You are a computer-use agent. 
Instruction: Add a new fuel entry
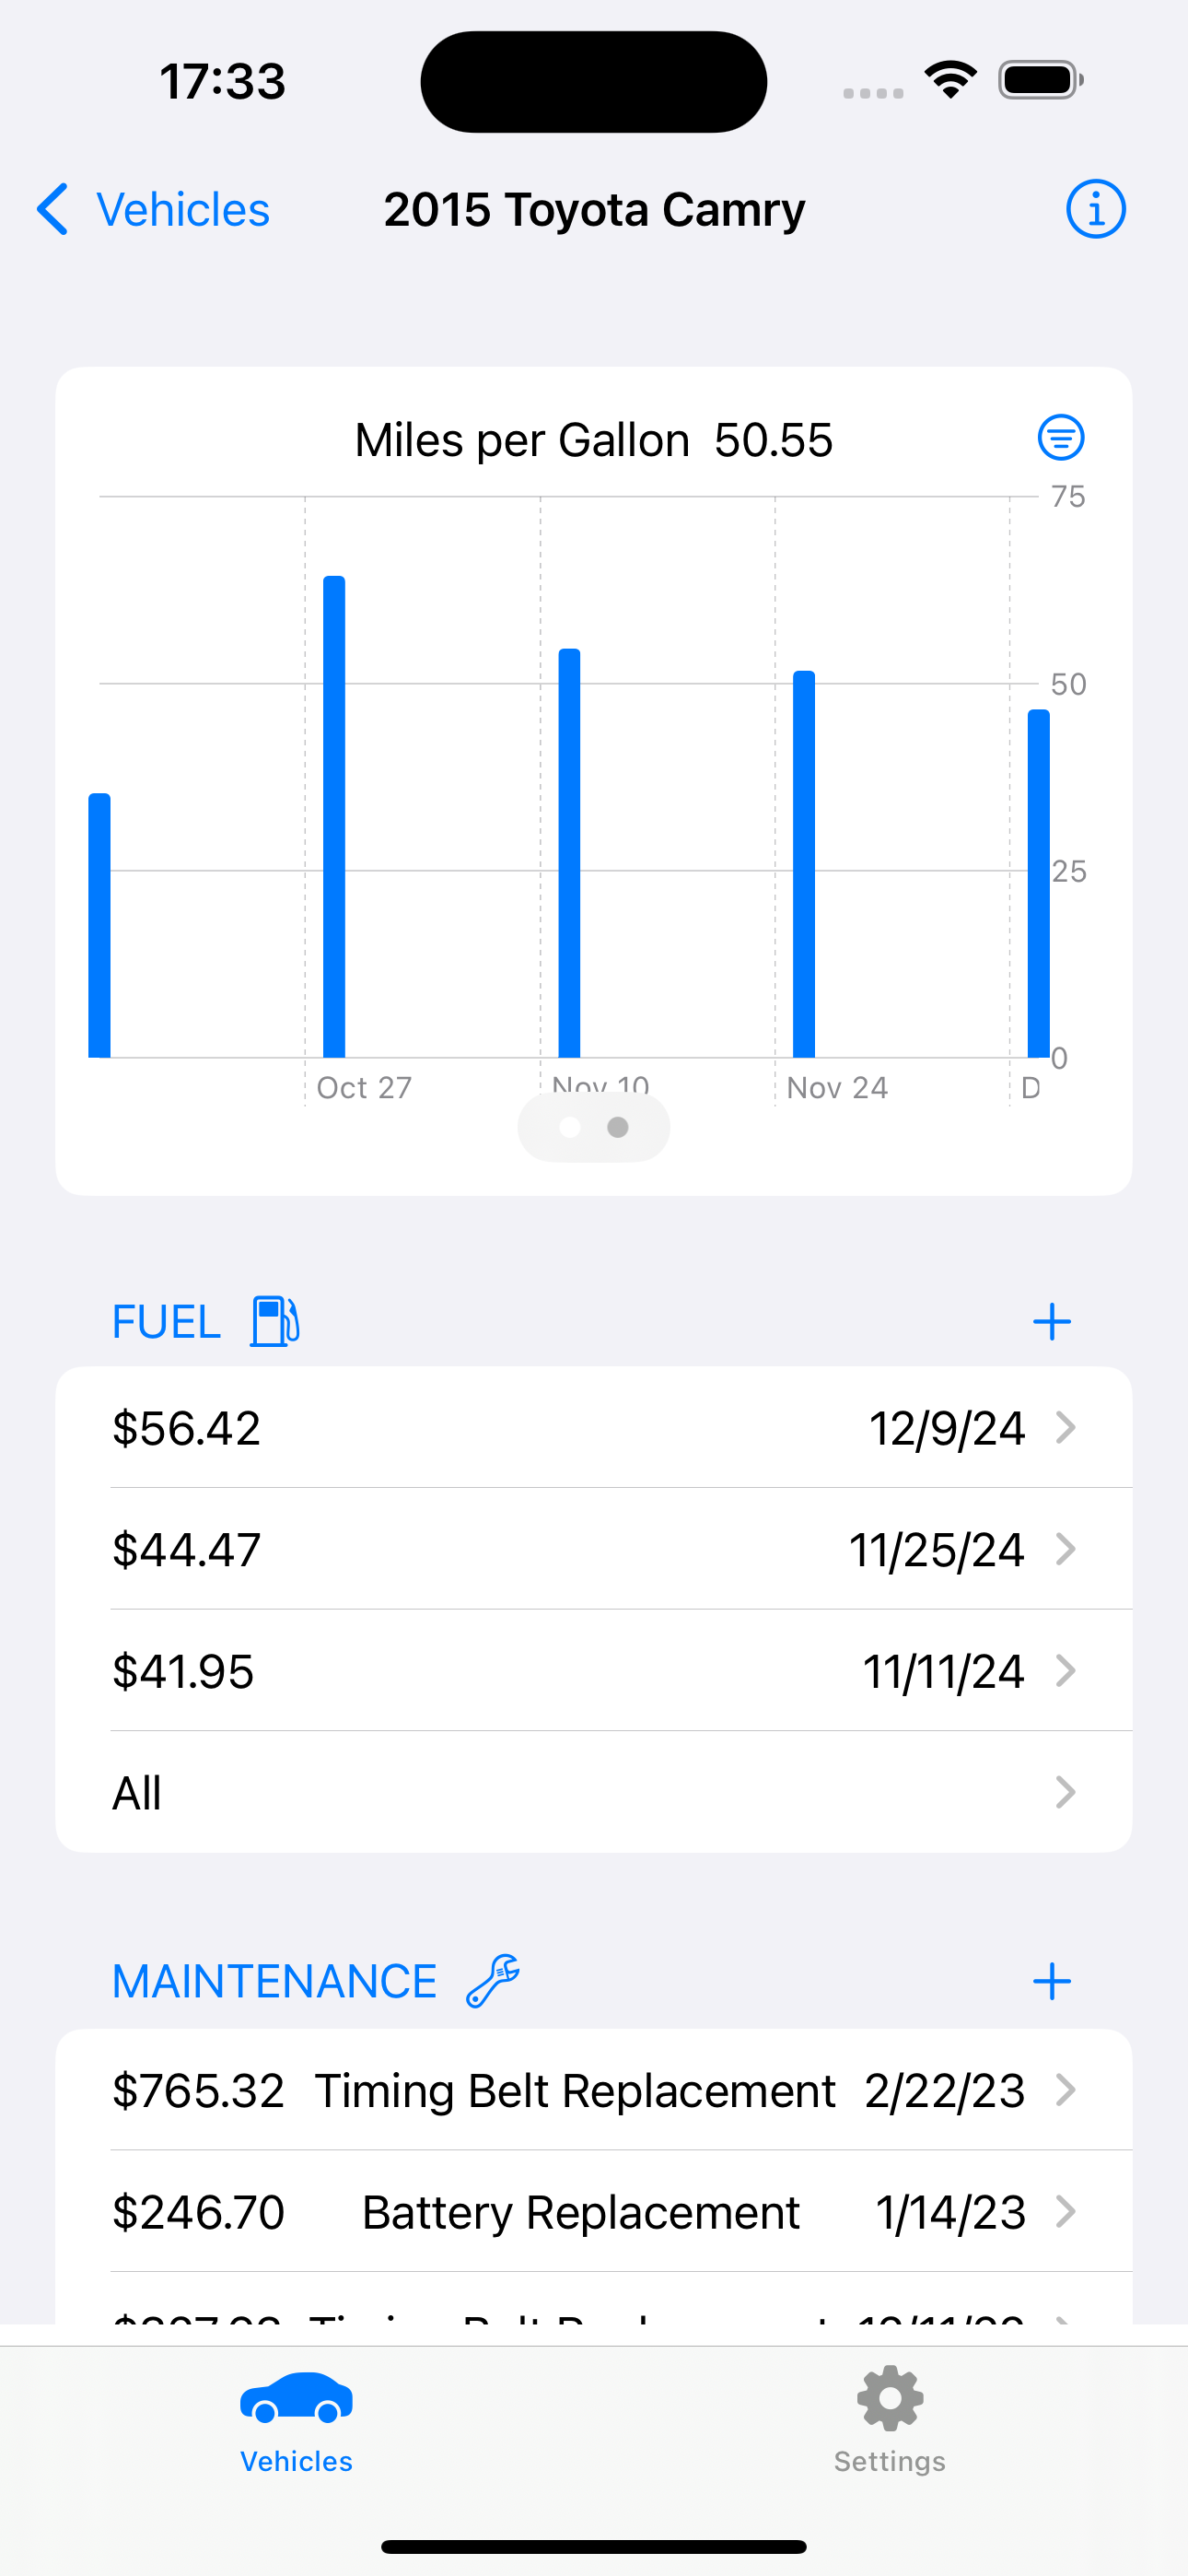(1051, 1321)
